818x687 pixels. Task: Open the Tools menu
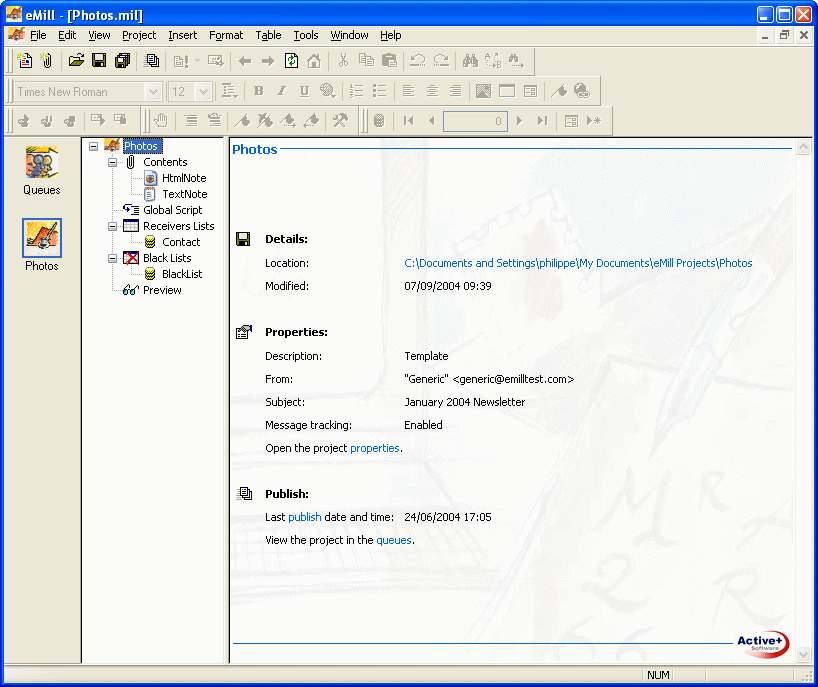pyautogui.click(x=306, y=35)
